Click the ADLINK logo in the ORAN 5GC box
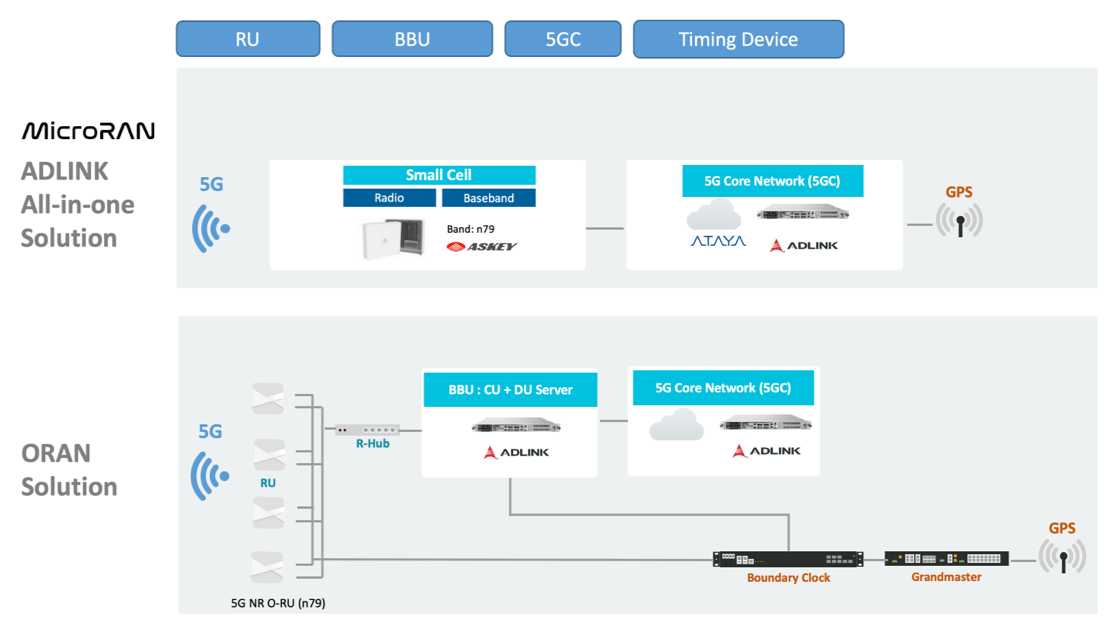This screenshot has width=1120, height=640. tap(766, 451)
